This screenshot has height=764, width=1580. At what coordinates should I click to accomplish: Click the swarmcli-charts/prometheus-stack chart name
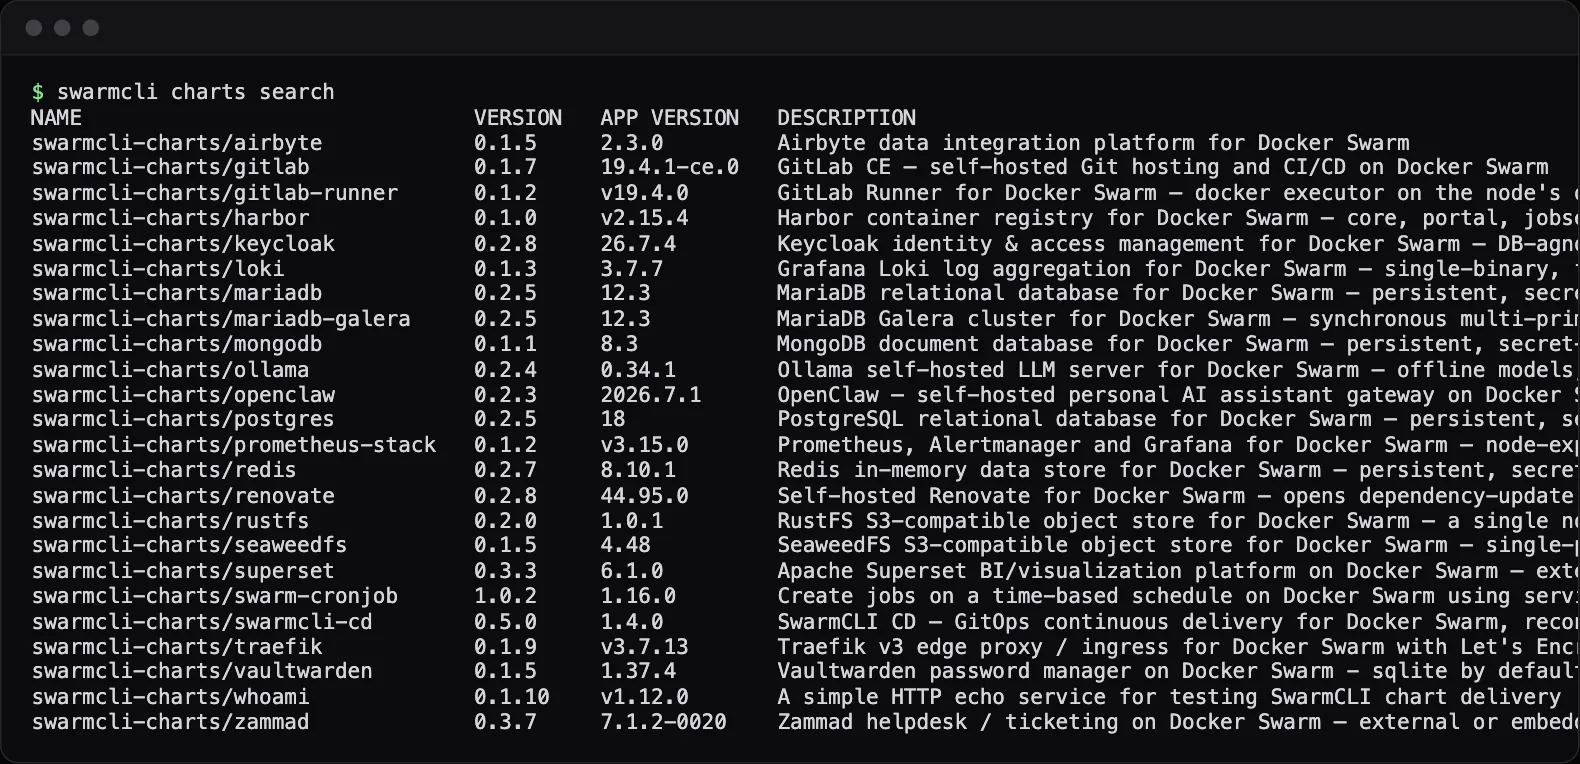point(233,445)
